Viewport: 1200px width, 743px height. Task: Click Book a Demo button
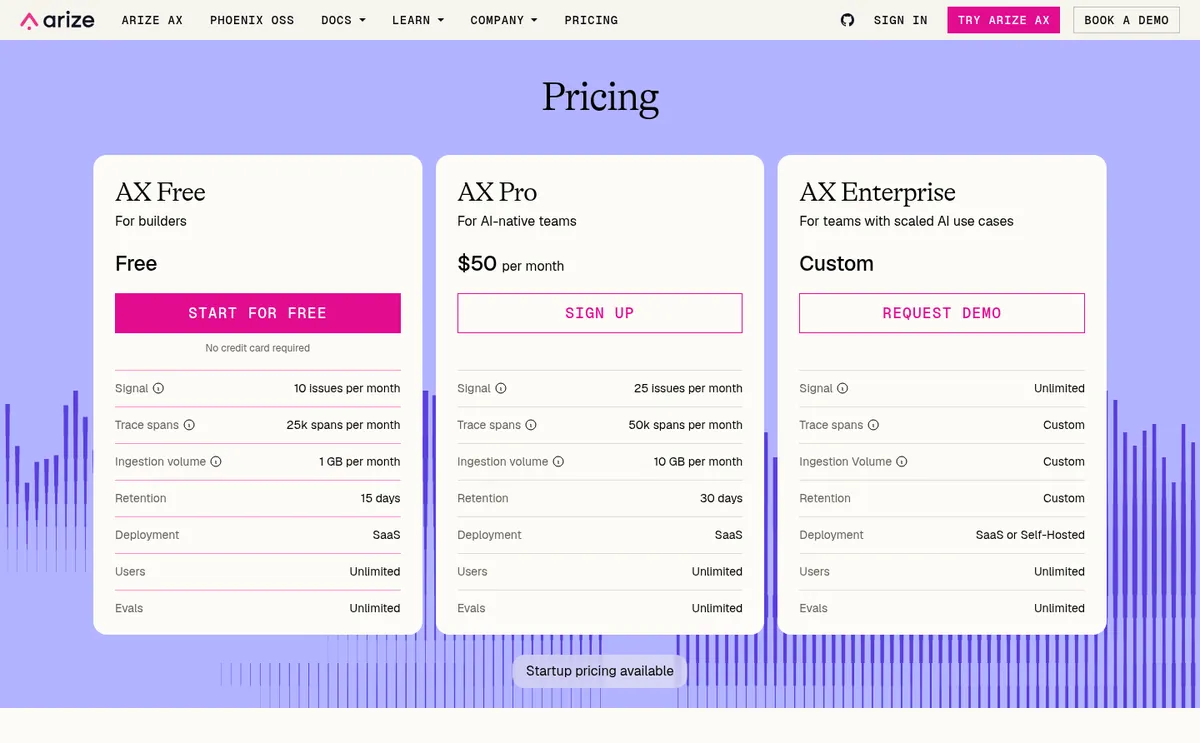1126,20
